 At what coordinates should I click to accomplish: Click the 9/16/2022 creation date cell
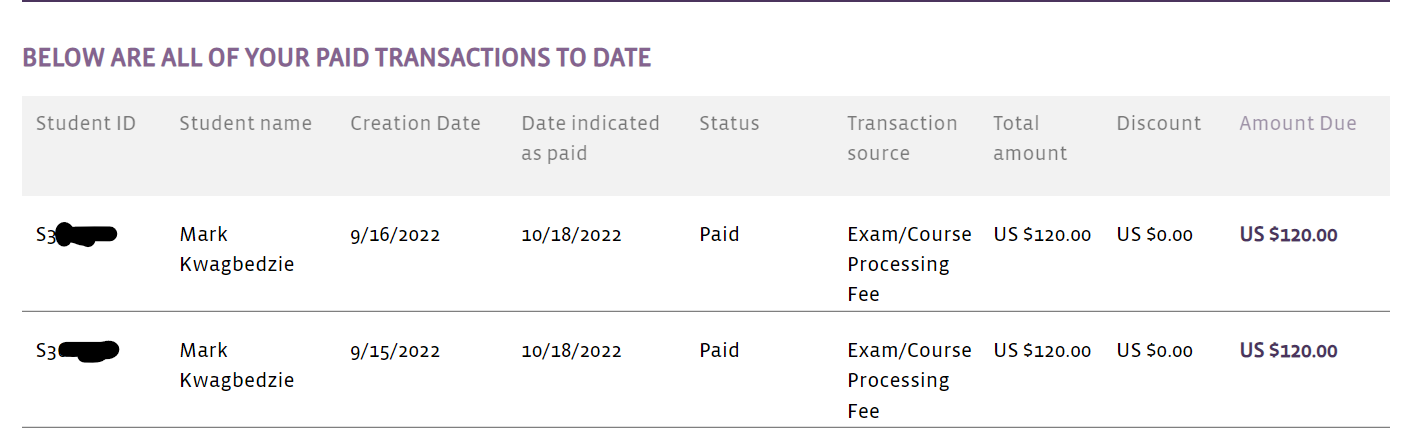pyautogui.click(x=395, y=236)
